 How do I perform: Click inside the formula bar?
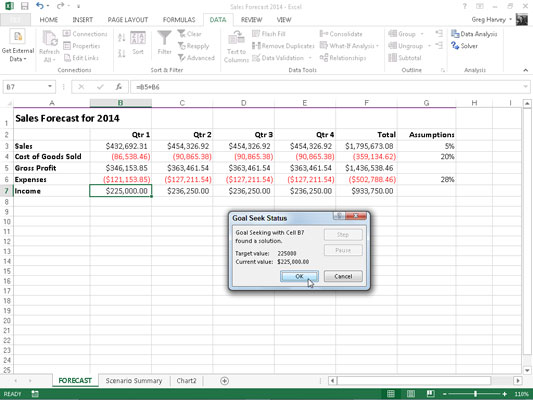[x=326, y=87]
